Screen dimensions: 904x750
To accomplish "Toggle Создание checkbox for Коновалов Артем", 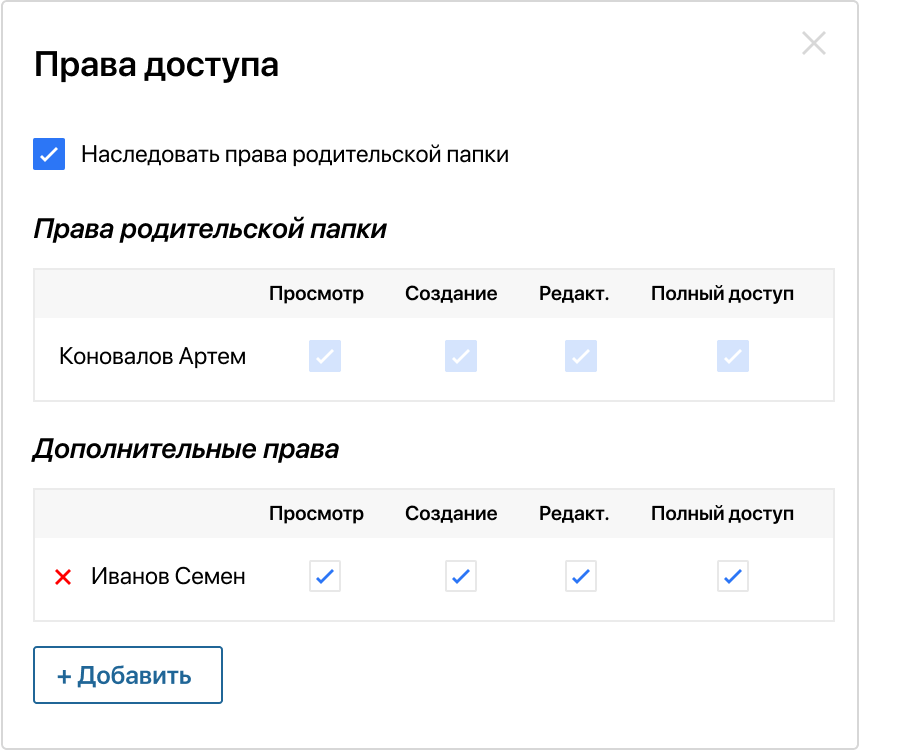I will [461, 356].
